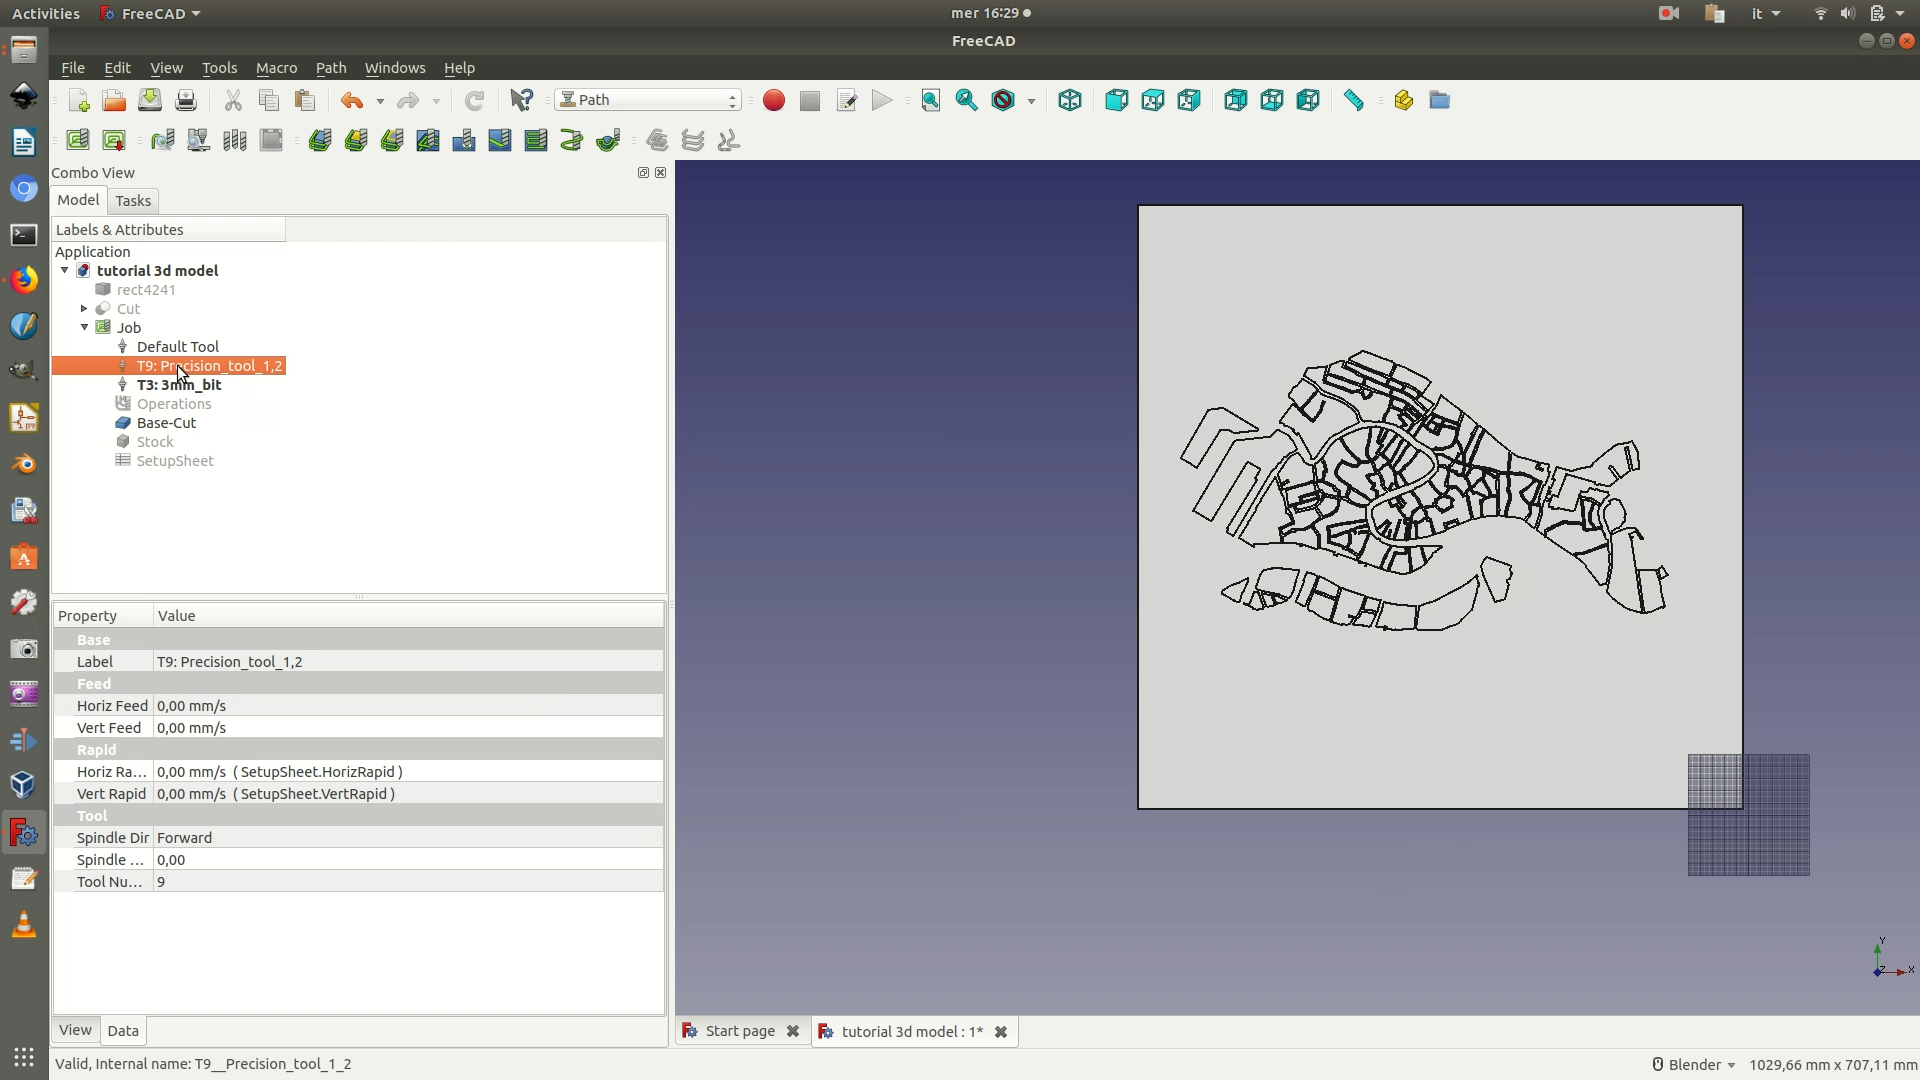Select the Operations tree item
Viewport: 1920px width, 1080px height.
(174, 404)
